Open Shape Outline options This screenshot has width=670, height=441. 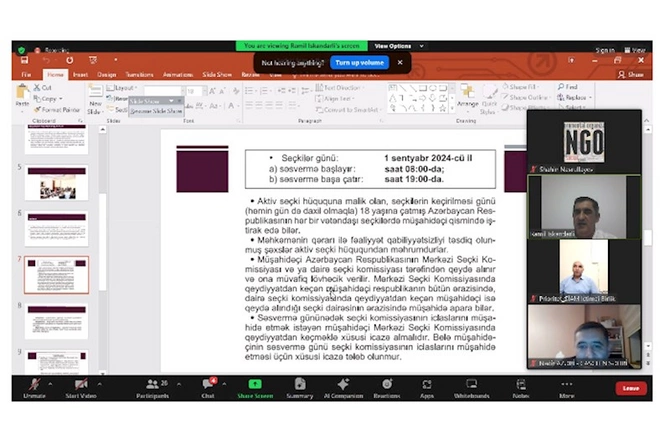click(x=526, y=97)
